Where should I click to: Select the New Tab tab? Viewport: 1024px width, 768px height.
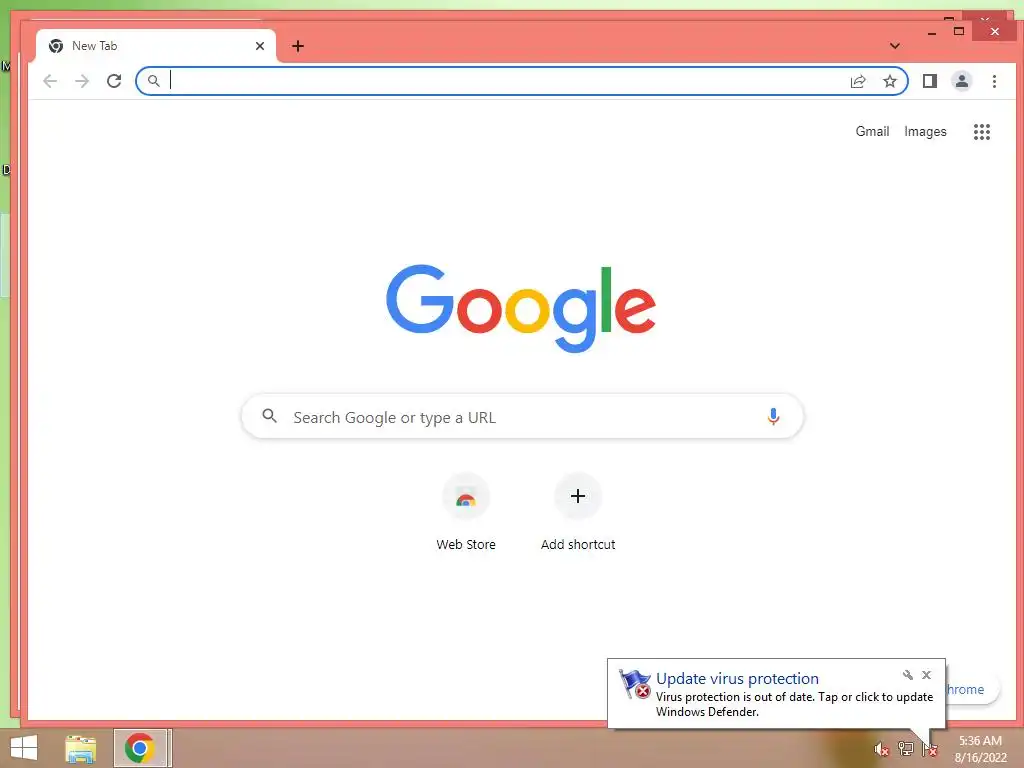coord(155,46)
